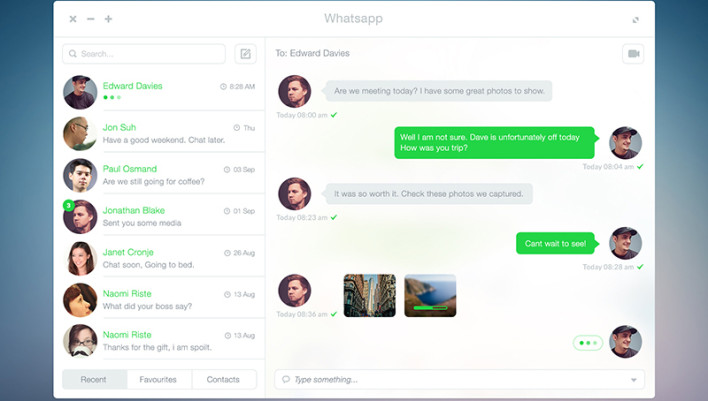Click the 'Today 08:36 am' timestamp
The height and width of the screenshot is (401, 708).
302,314
